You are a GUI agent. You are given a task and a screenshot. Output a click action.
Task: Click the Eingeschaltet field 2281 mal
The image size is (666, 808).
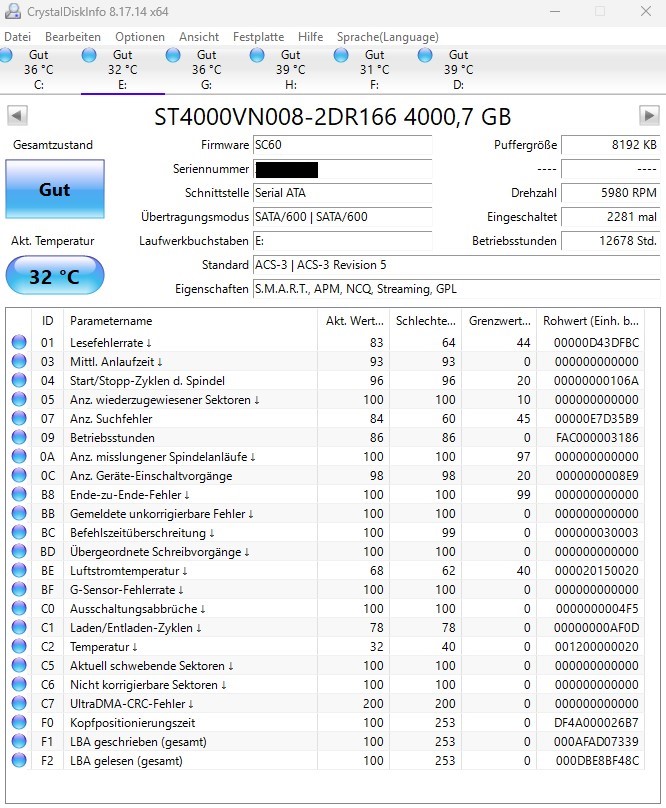(x=610, y=216)
